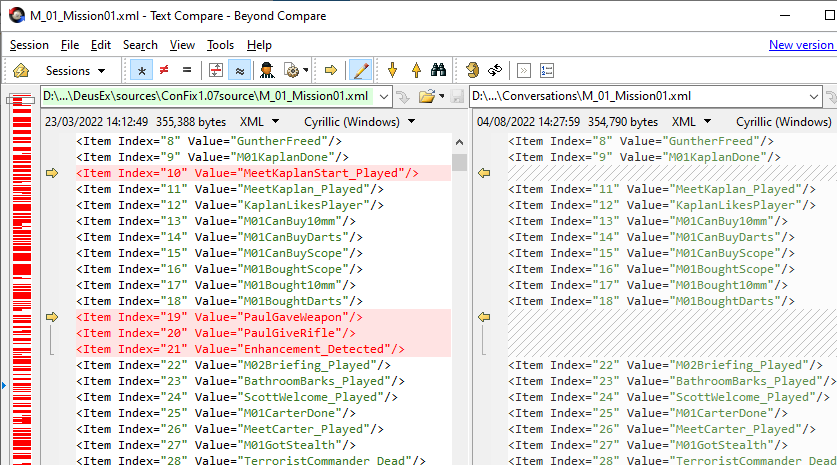This screenshot has height=465, width=837.
Task: Click left pane scrollbar up arrow
Action: click(459, 142)
